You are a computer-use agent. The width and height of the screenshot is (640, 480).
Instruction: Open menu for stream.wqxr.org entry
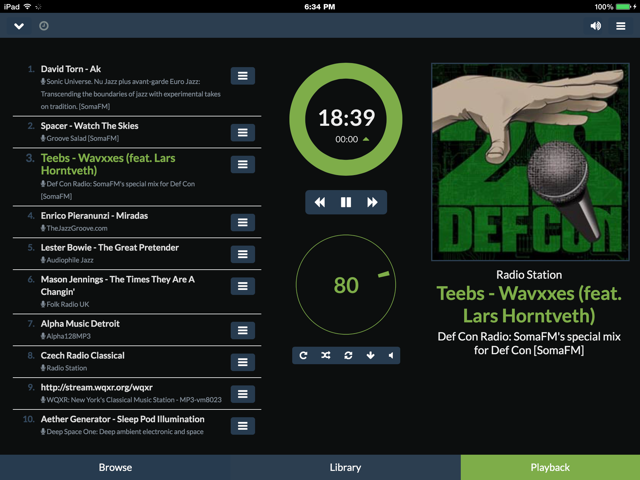point(243,394)
